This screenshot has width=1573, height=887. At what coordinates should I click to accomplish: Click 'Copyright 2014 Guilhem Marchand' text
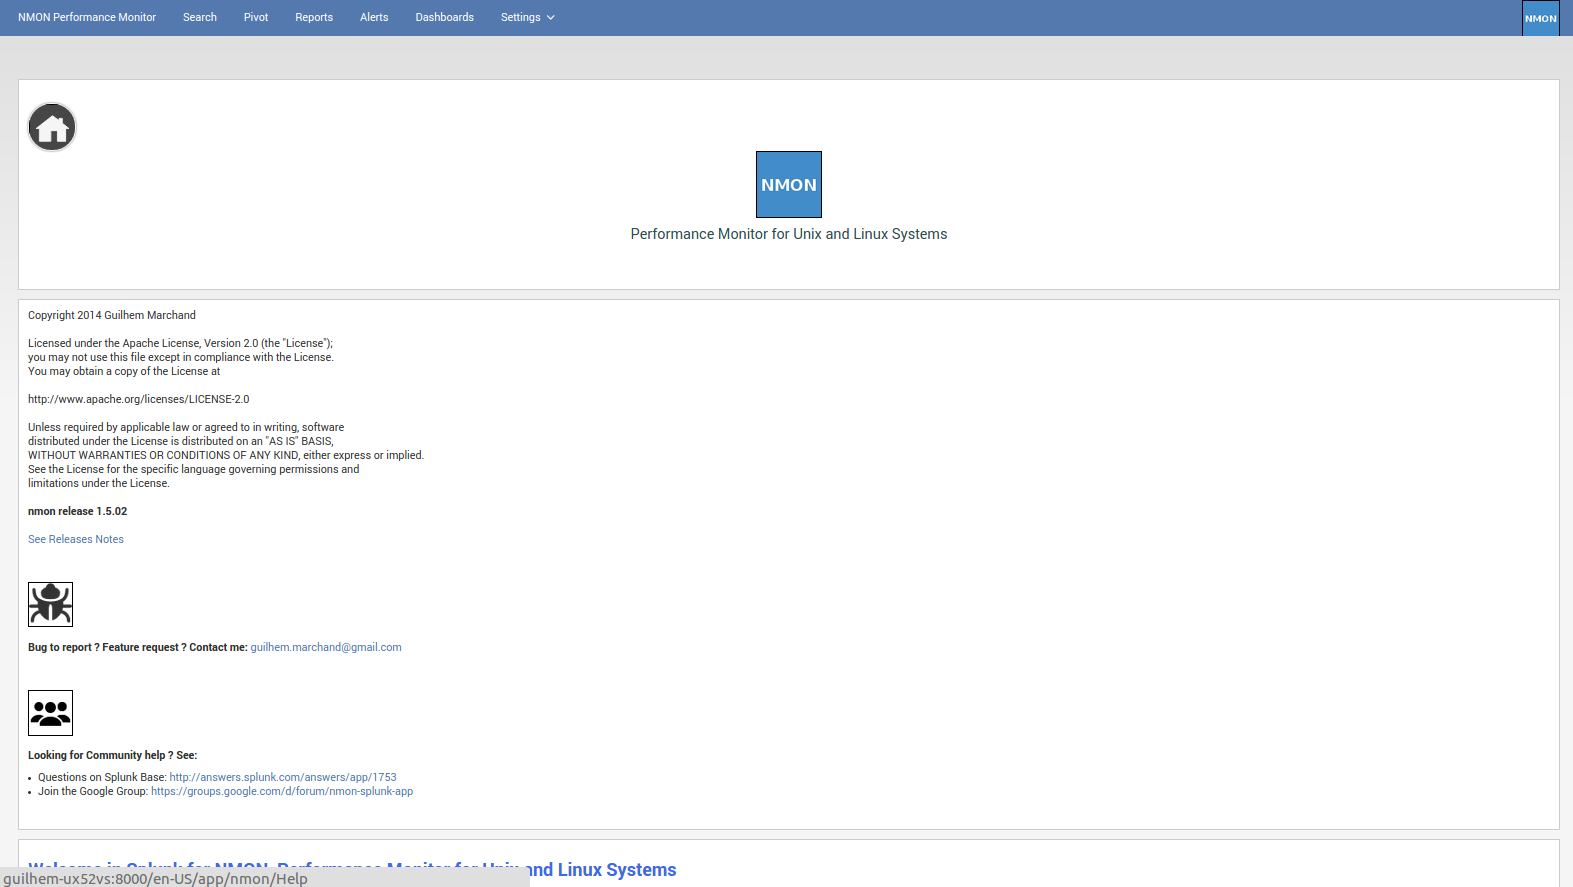tap(112, 315)
